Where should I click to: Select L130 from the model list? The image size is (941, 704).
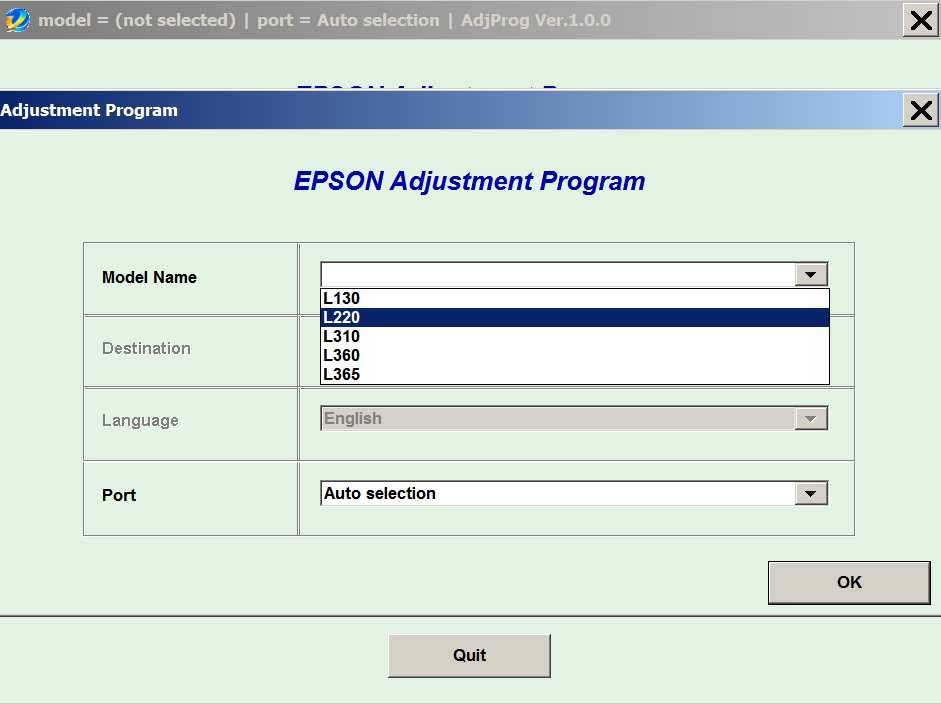pyautogui.click(x=575, y=298)
